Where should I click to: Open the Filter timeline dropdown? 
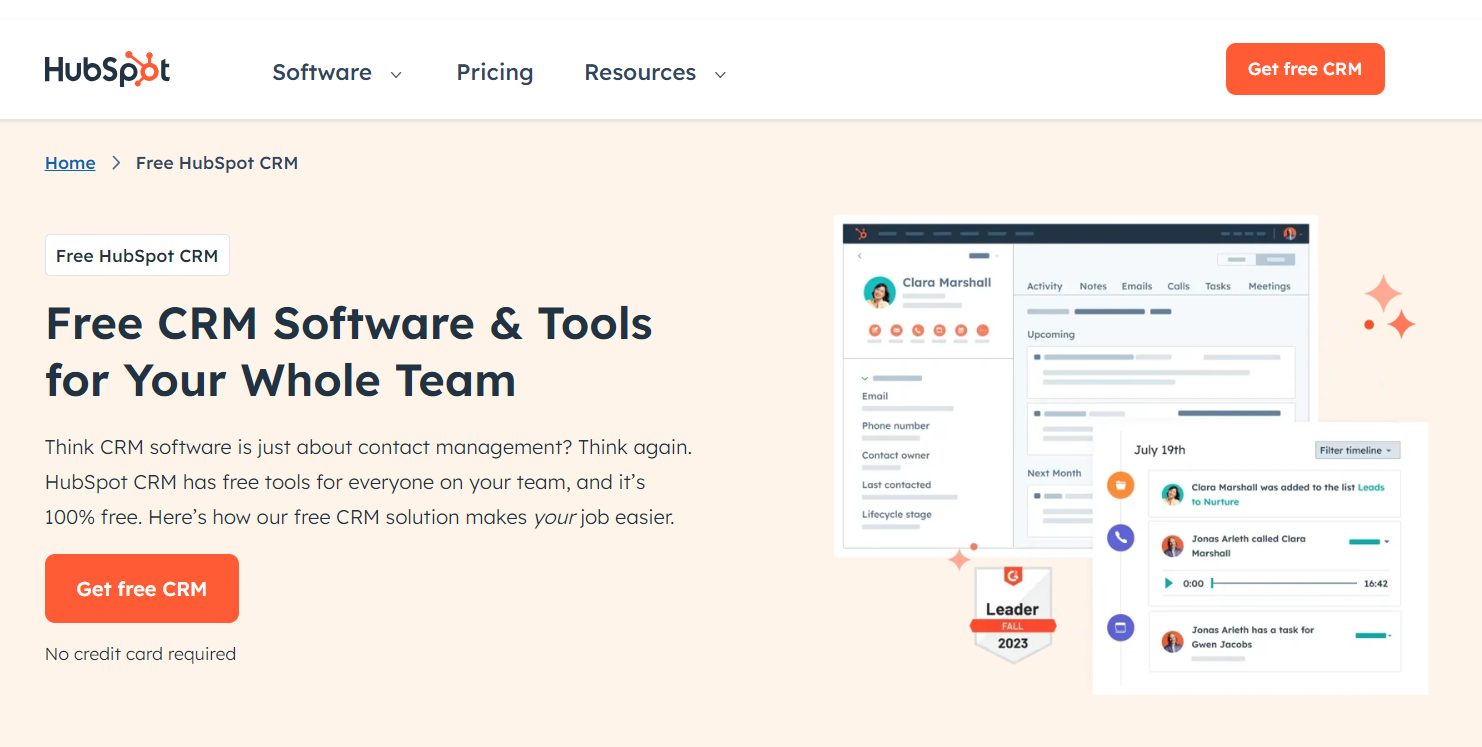point(1357,450)
